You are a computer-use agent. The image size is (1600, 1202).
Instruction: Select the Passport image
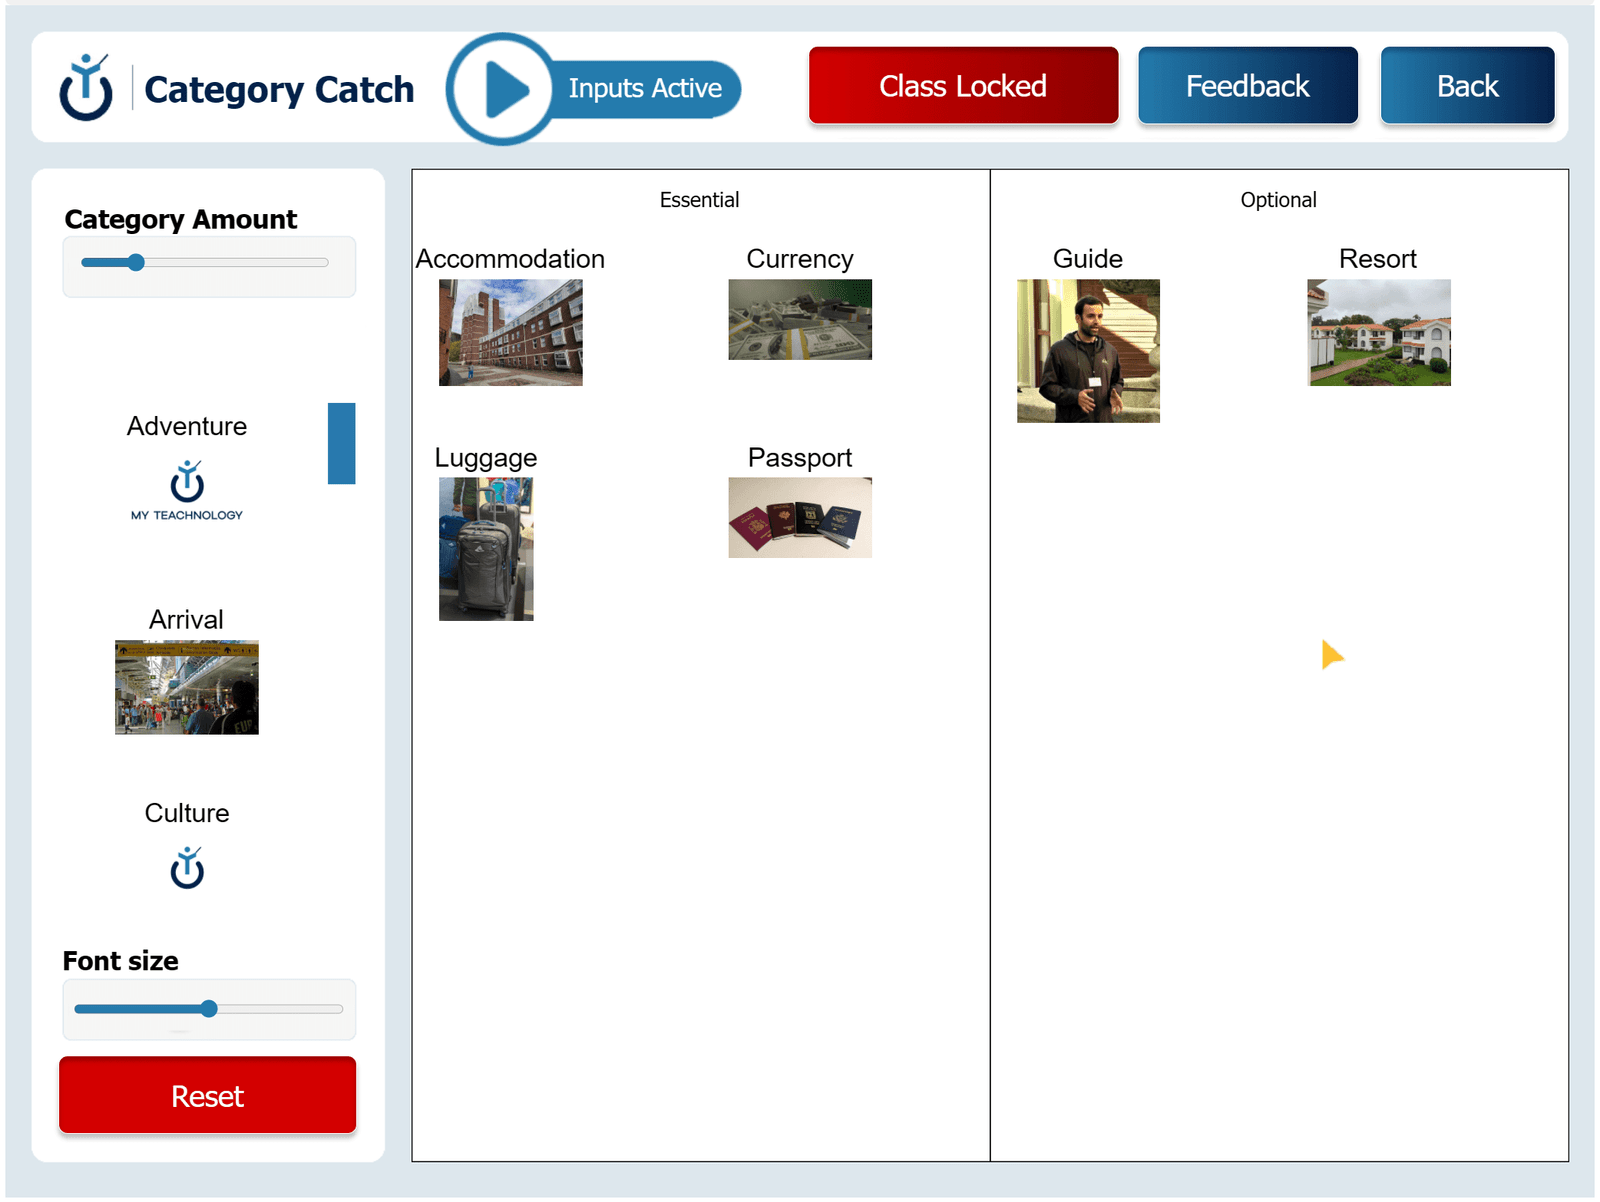[x=800, y=518]
